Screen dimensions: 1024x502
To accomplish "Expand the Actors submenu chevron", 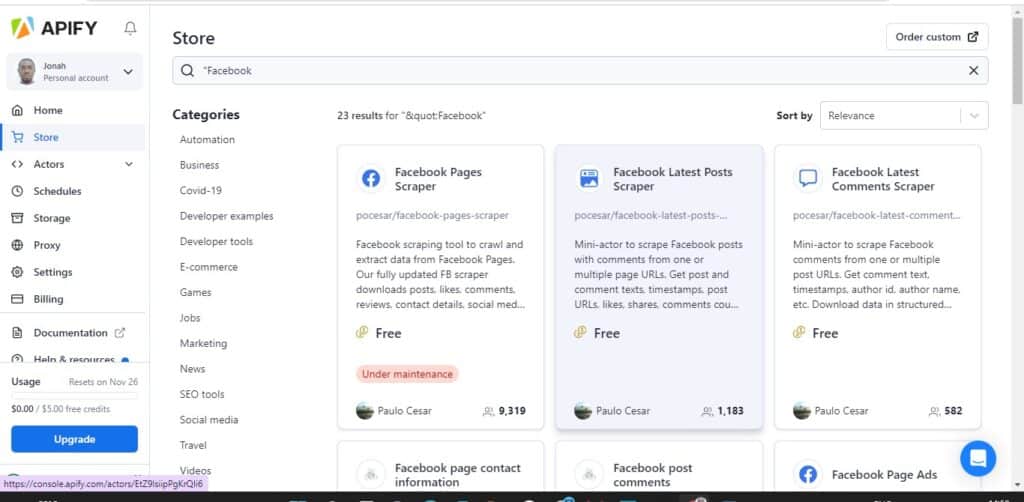I will click(x=129, y=164).
